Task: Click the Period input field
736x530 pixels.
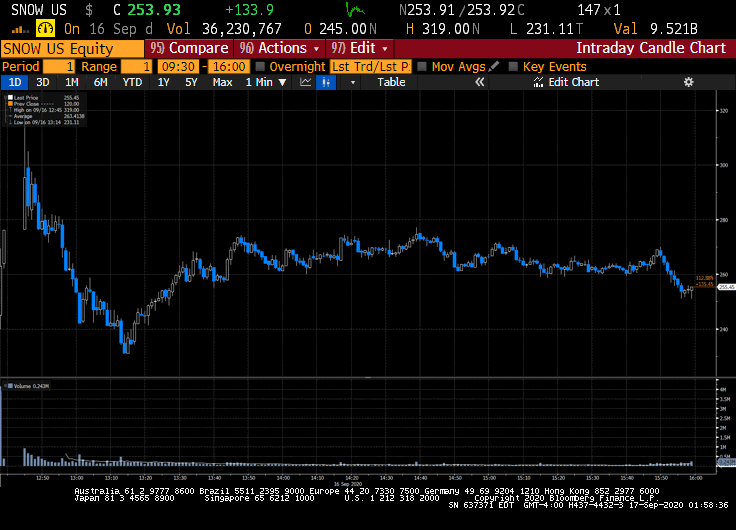Action: [x=59, y=67]
